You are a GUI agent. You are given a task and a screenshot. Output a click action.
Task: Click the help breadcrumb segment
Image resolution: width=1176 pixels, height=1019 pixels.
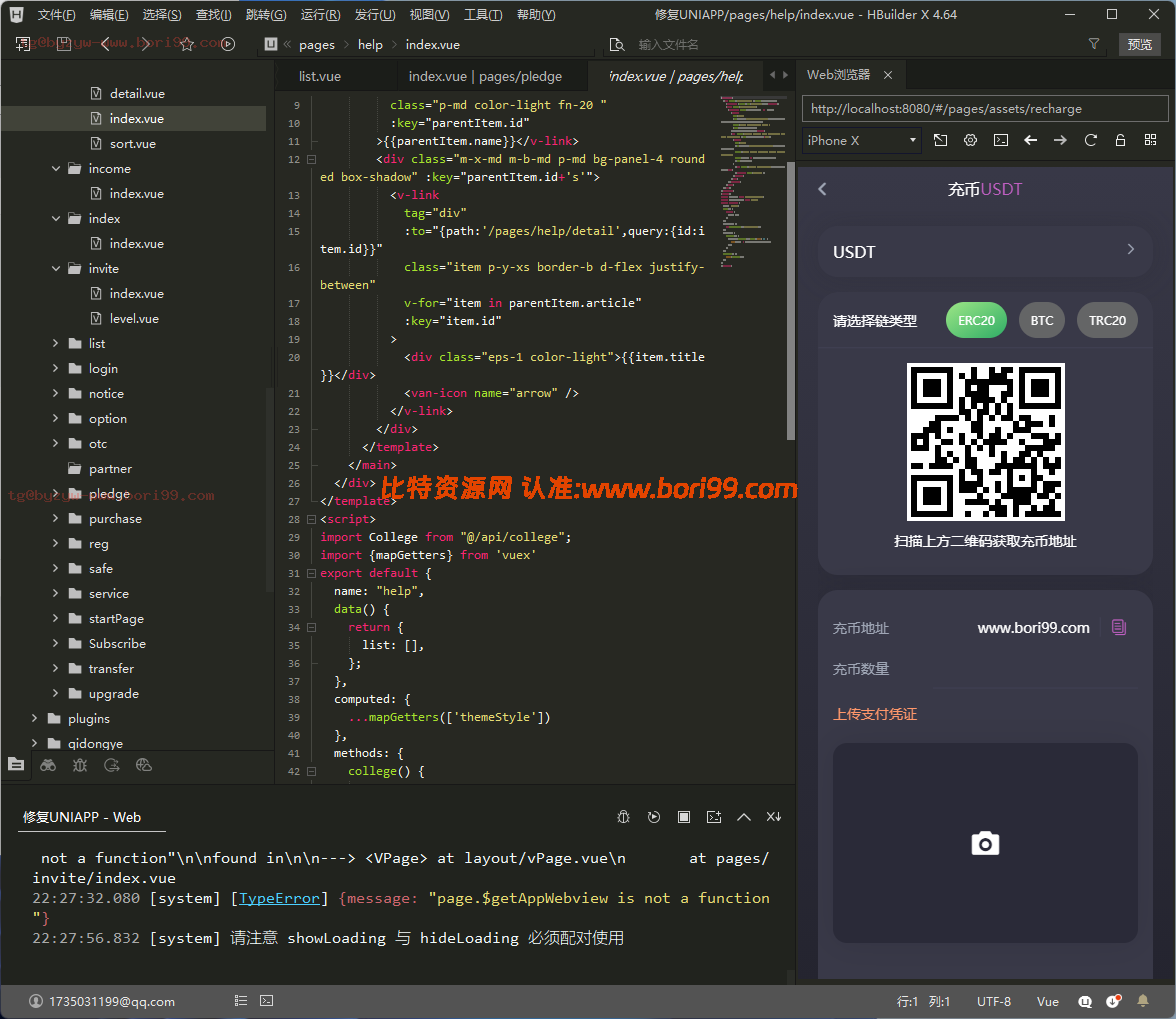[370, 44]
